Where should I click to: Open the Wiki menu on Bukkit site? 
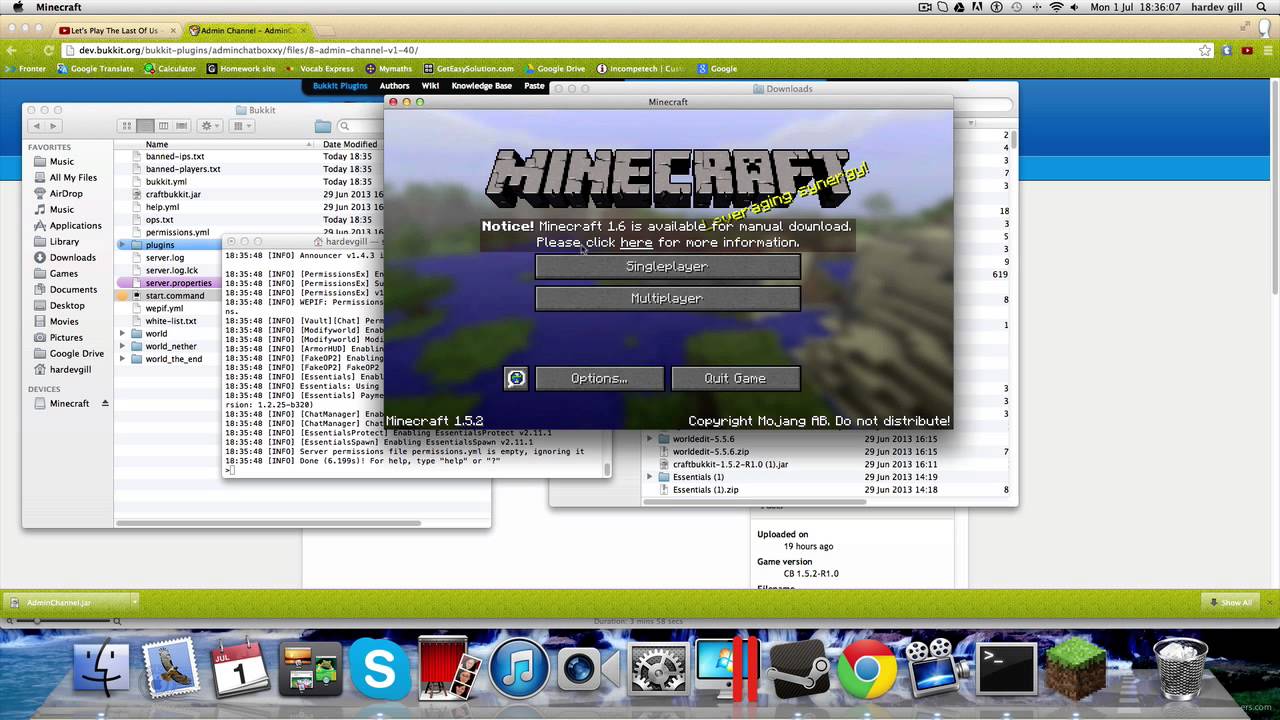tap(430, 86)
